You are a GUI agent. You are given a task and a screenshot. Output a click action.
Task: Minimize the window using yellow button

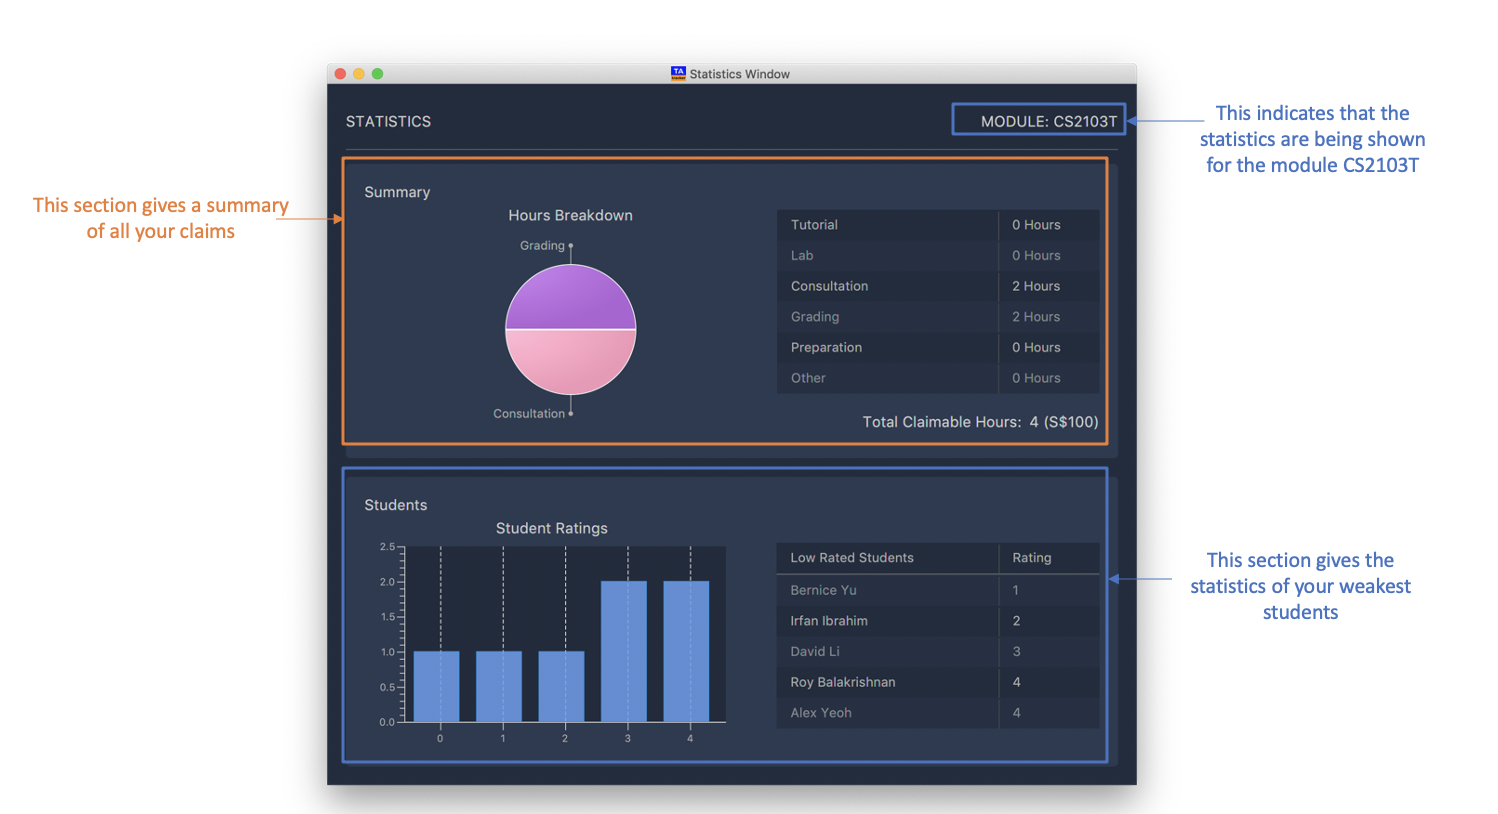[x=359, y=74]
